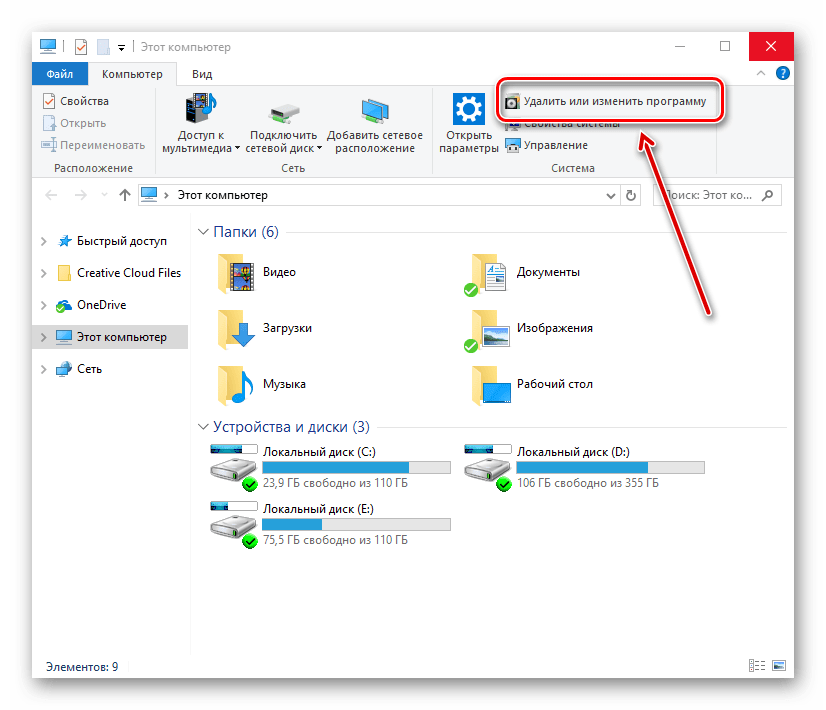Collapse the ribbon with the chevron

[761, 73]
